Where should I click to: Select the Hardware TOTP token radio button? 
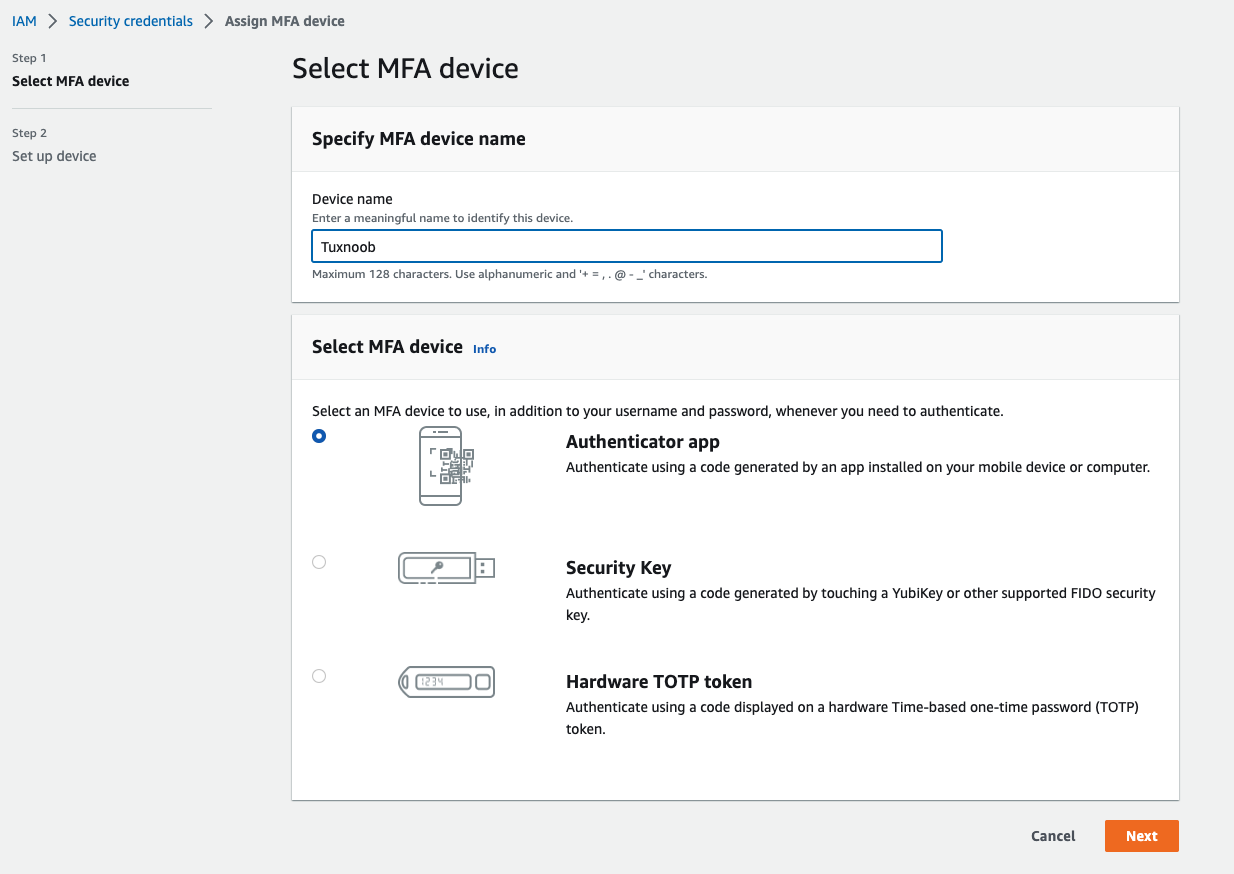coord(319,676)
